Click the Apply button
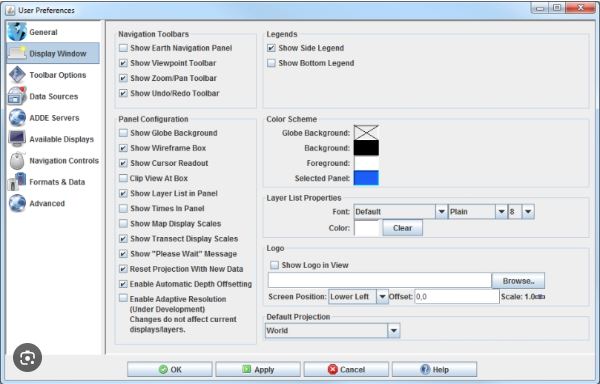600x384 pixels. pyautogui.click(x=258, y=369)
